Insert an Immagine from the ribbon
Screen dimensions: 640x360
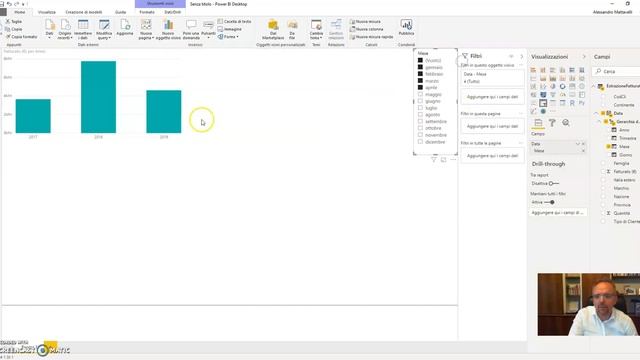click(230, 29)
